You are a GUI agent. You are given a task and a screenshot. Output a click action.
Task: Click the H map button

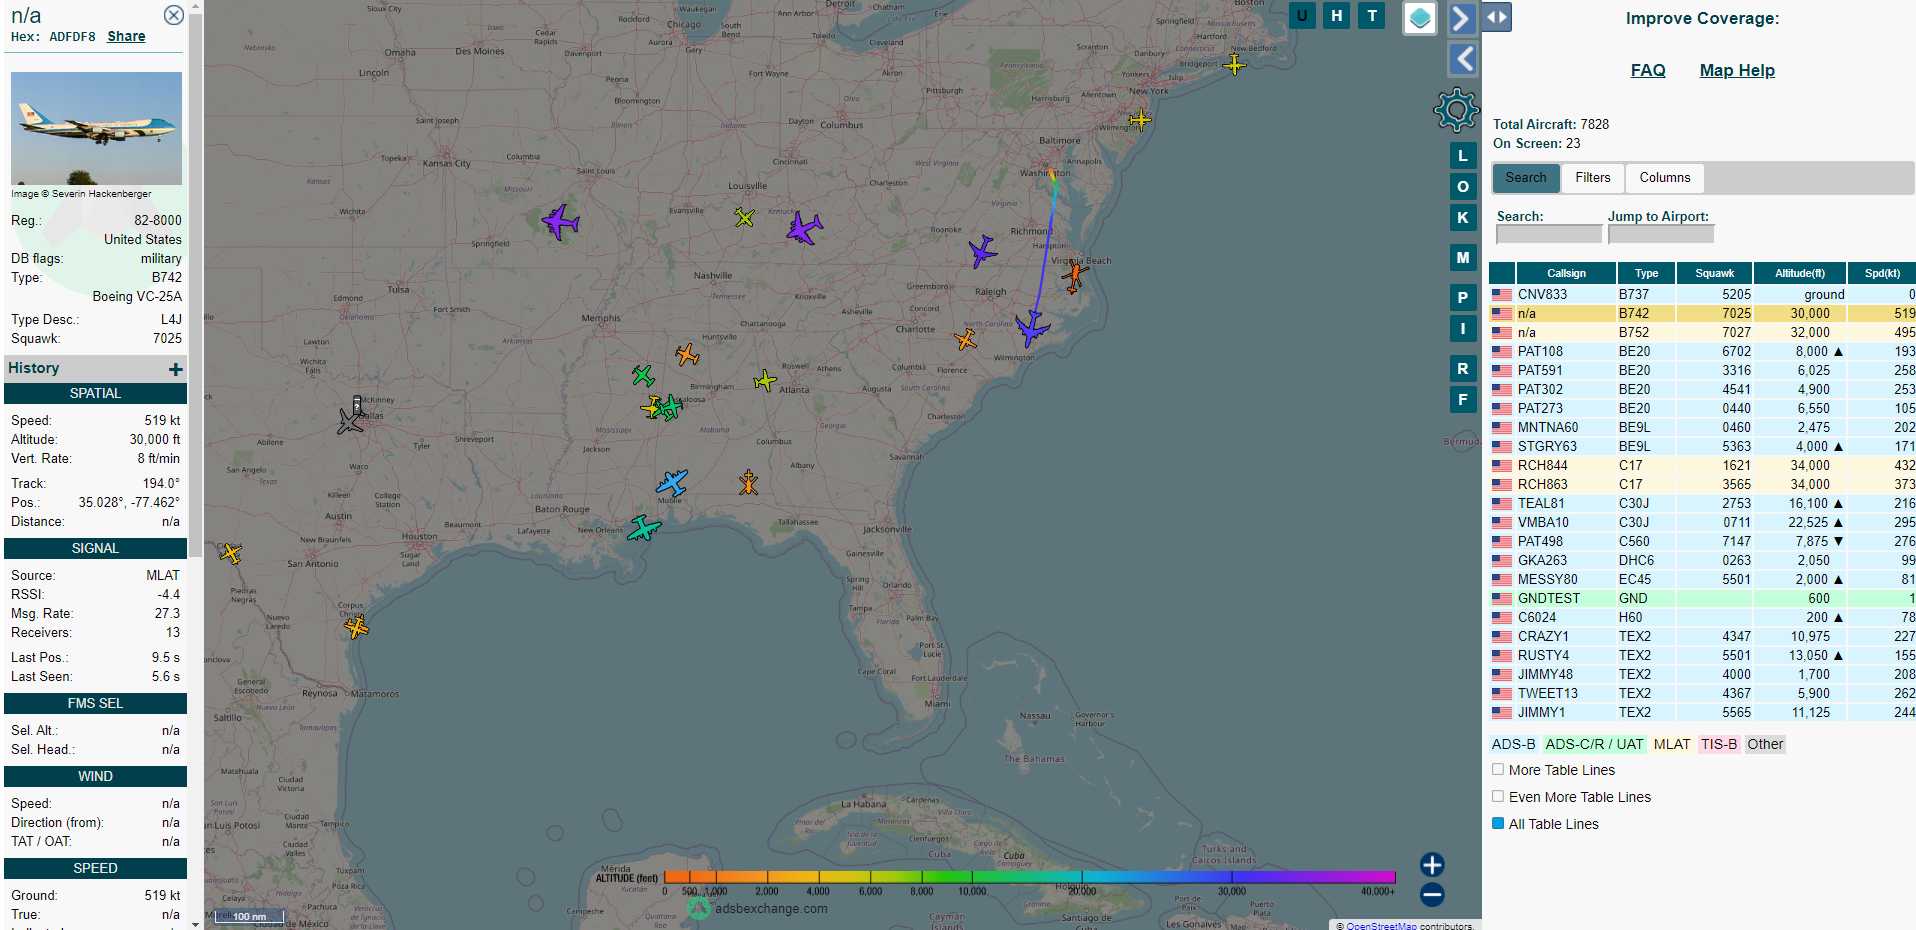(x=1337, y=15)
